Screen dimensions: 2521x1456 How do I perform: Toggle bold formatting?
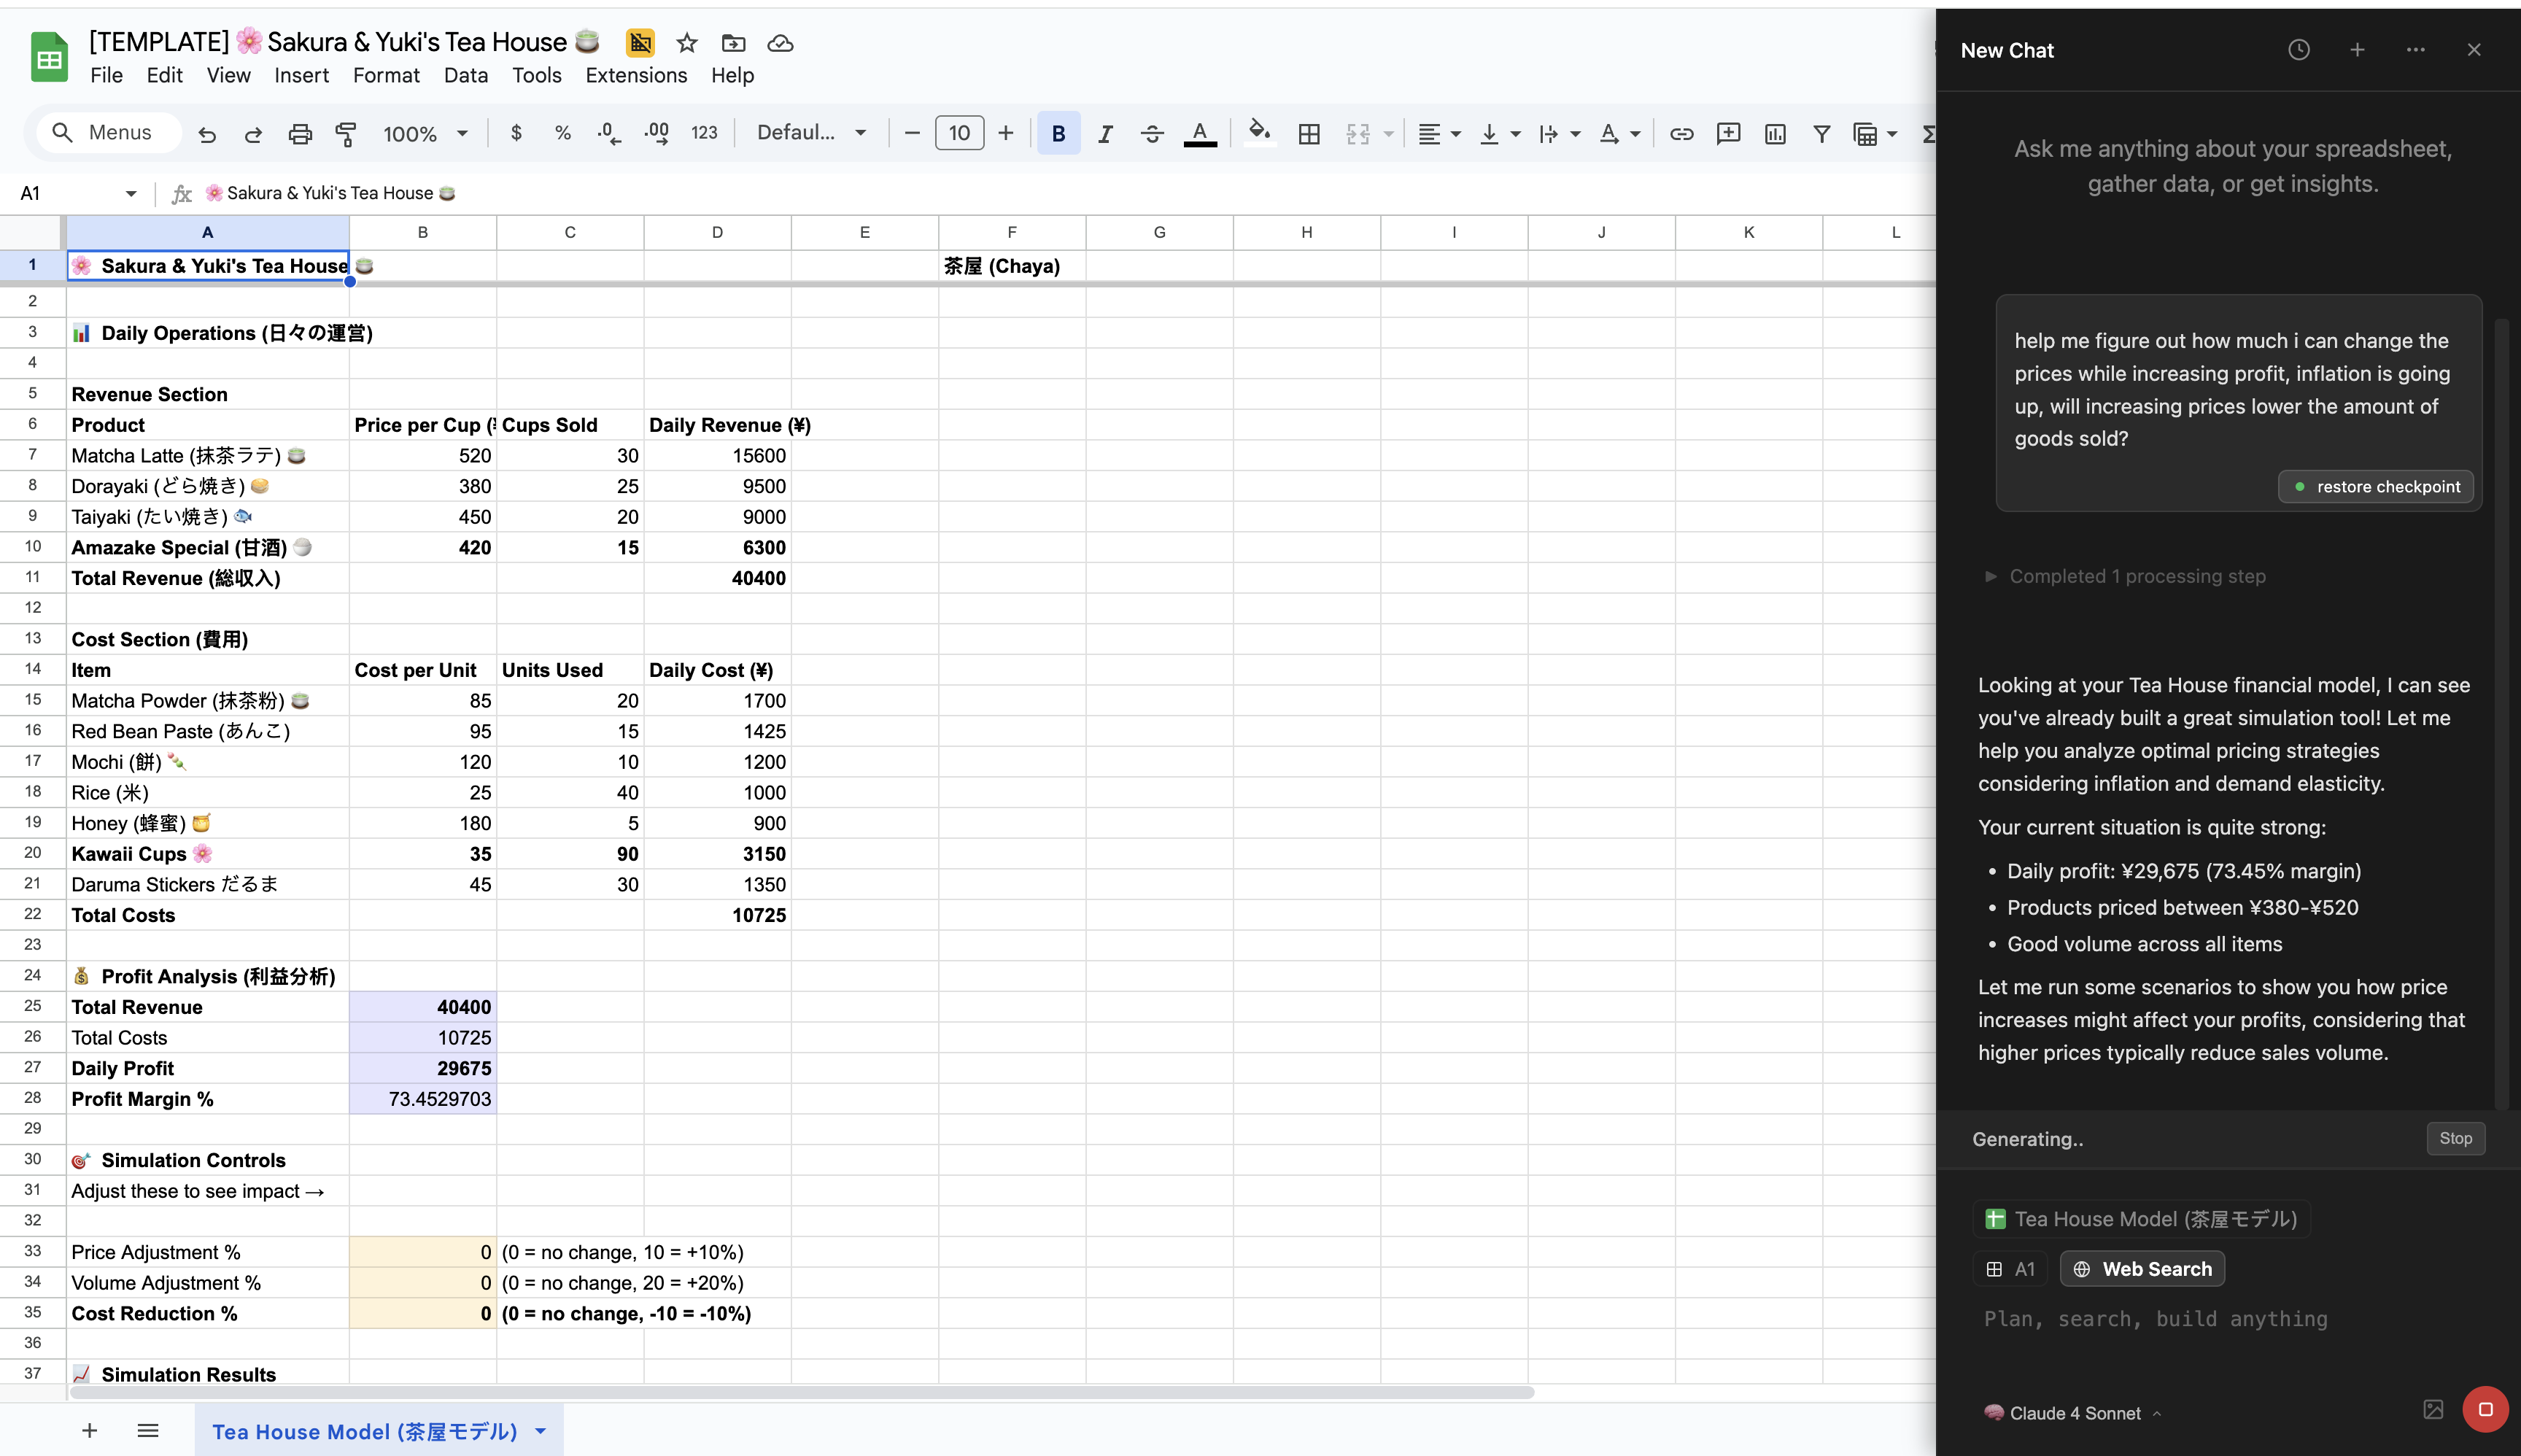pyautogui.click(x=1058, y=132)
